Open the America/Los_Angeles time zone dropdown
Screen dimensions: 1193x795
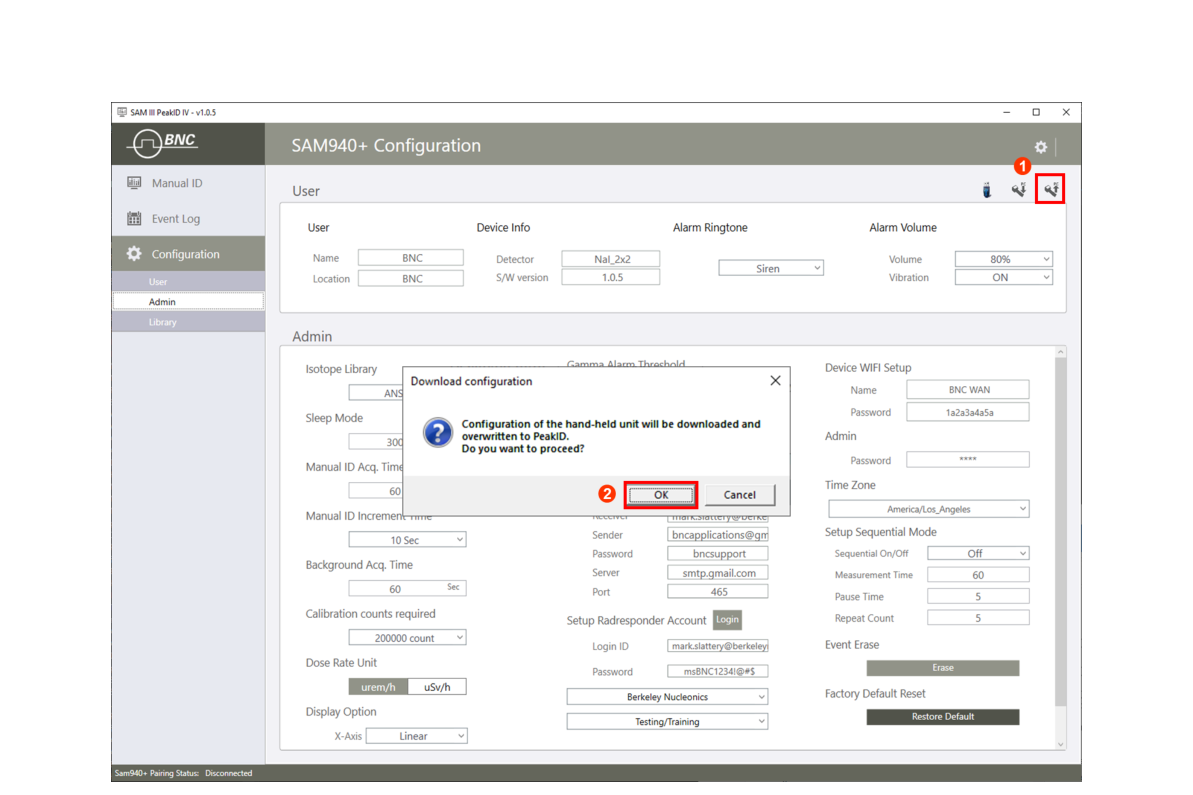(x=928, y=509)
